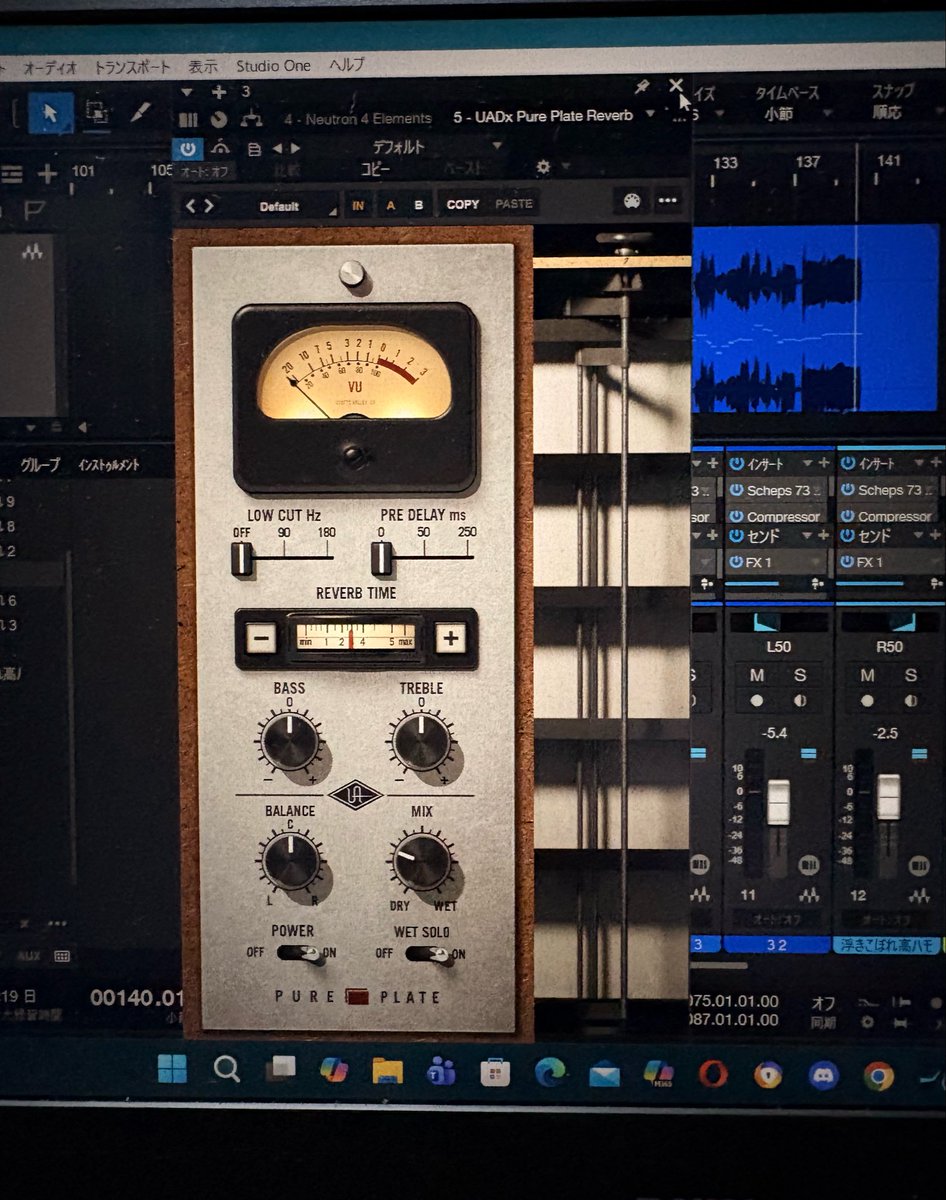
Task: Select the A preset slot
Action: [391, 205]
